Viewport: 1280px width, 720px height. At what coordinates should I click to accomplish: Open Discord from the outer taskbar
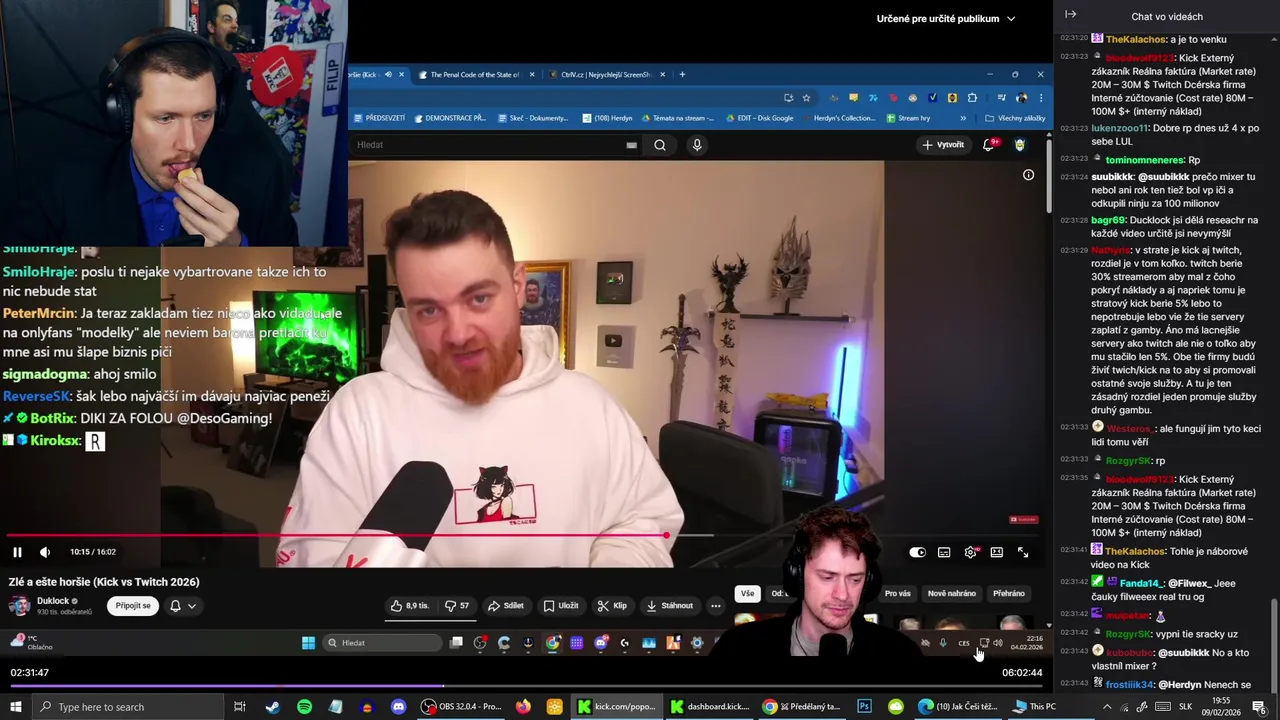399,707
